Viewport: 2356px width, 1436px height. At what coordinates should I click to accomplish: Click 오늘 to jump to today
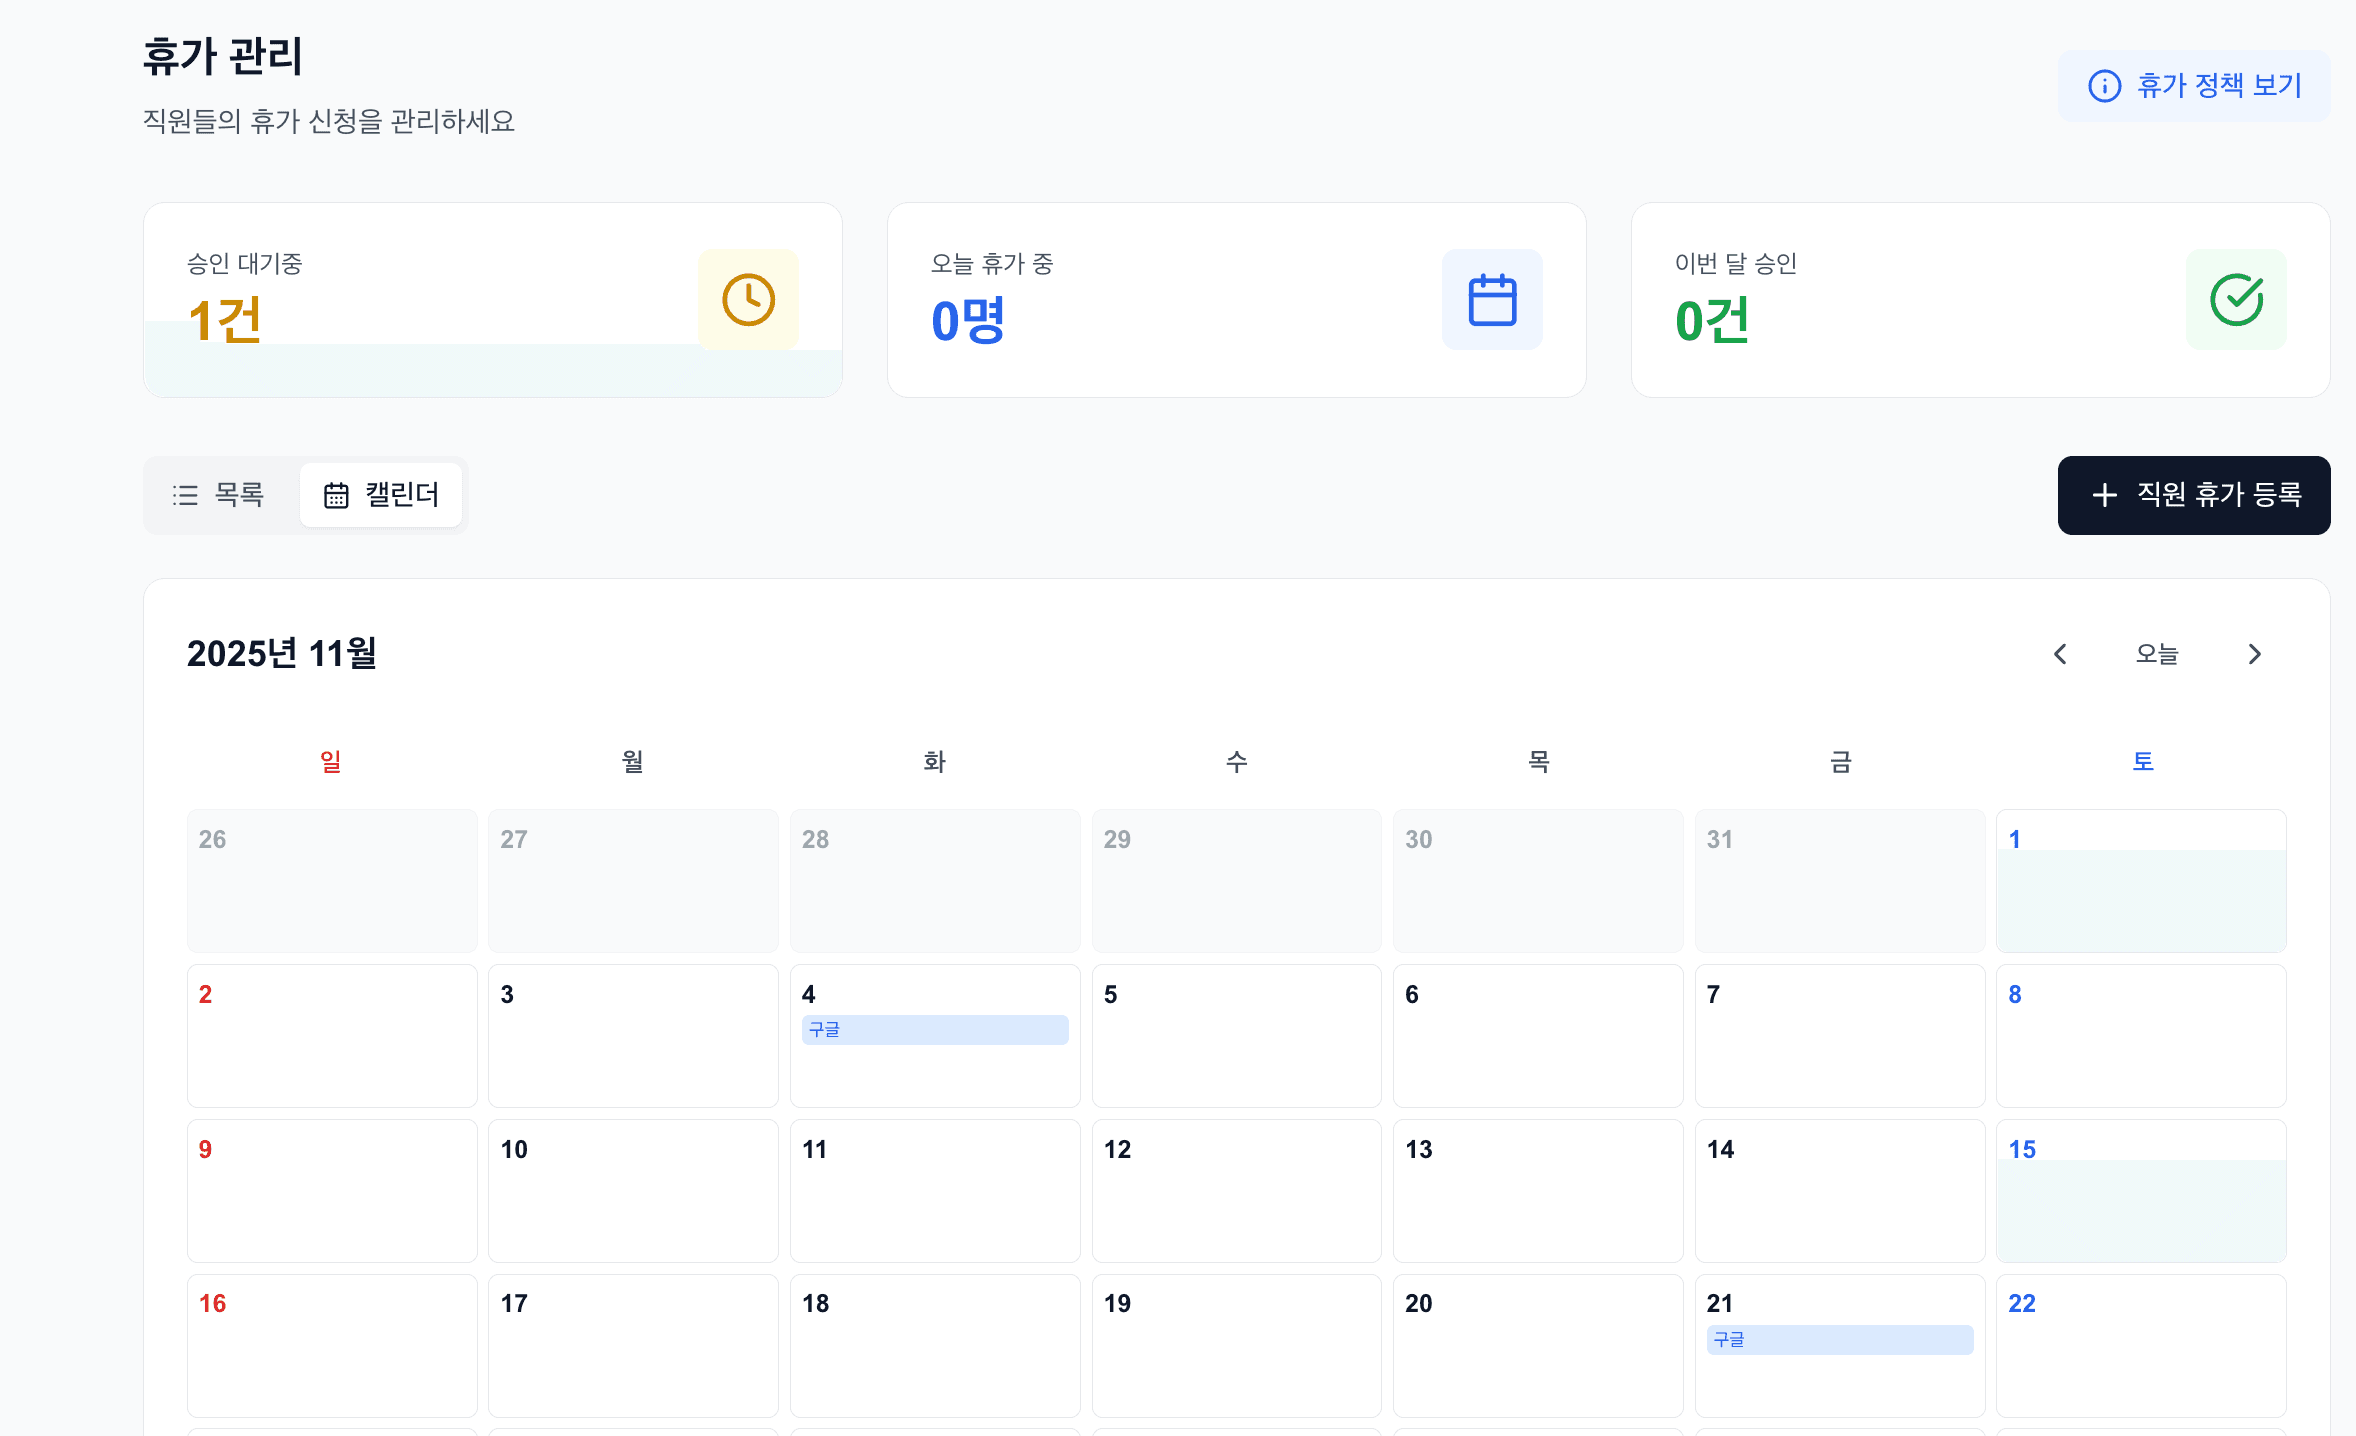2157,653
